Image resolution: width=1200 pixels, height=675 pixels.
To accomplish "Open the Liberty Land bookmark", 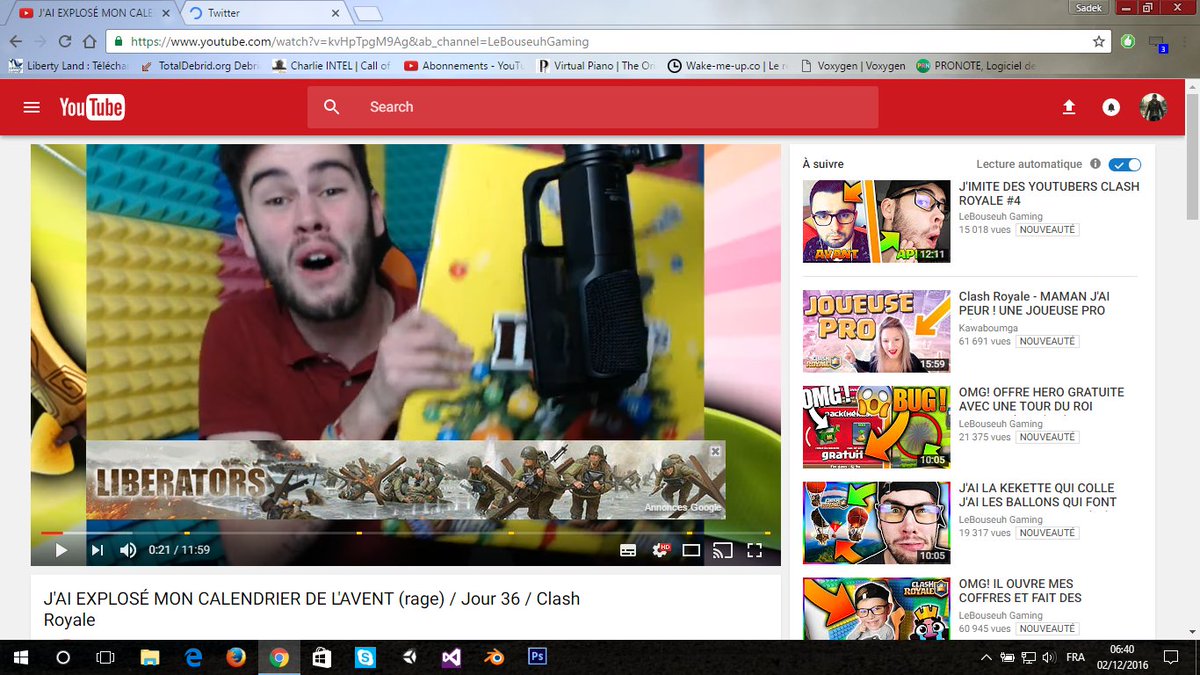I will (x=69, y=66).
